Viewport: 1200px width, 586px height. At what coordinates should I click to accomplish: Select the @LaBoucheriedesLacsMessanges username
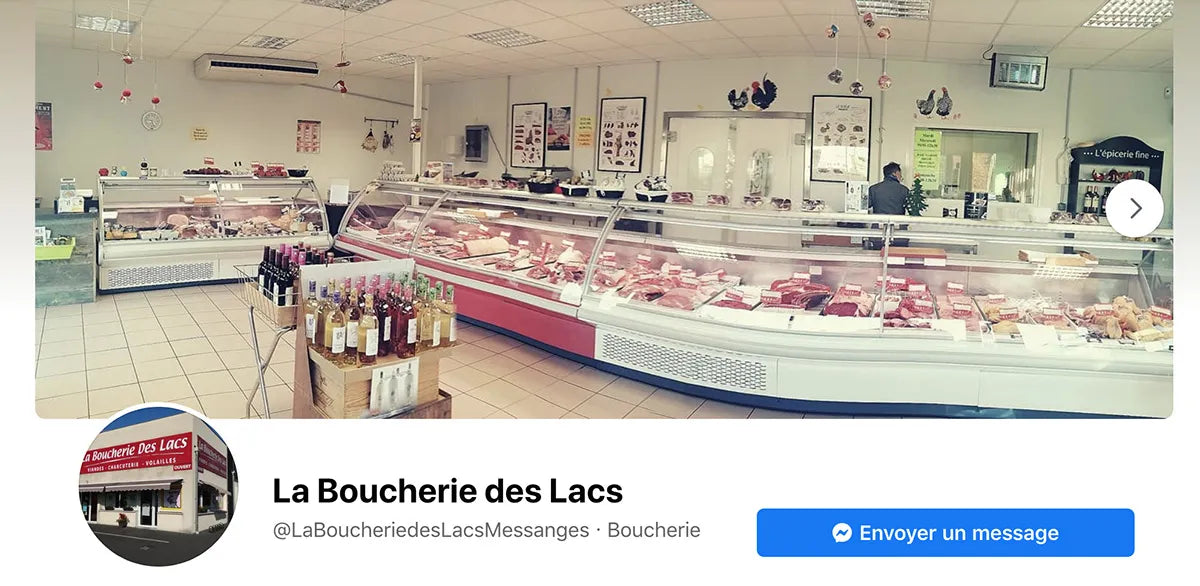pos(431,530)
